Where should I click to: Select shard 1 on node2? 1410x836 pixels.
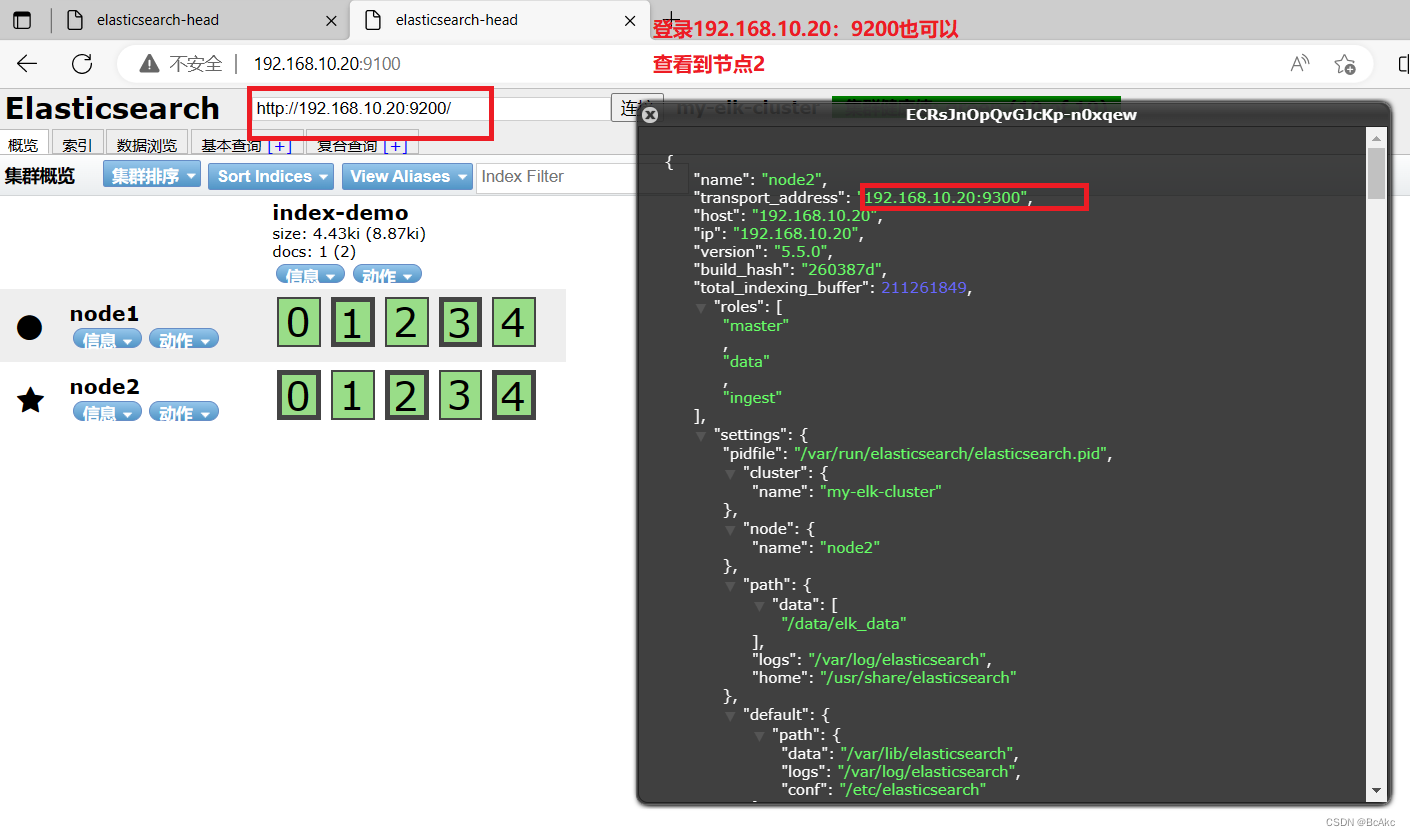(x=351, y=396)
